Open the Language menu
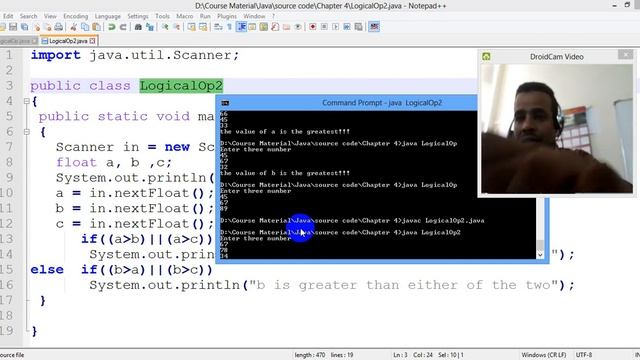The height and width of the screenshot is (360, 640). [x=108, y=16]
